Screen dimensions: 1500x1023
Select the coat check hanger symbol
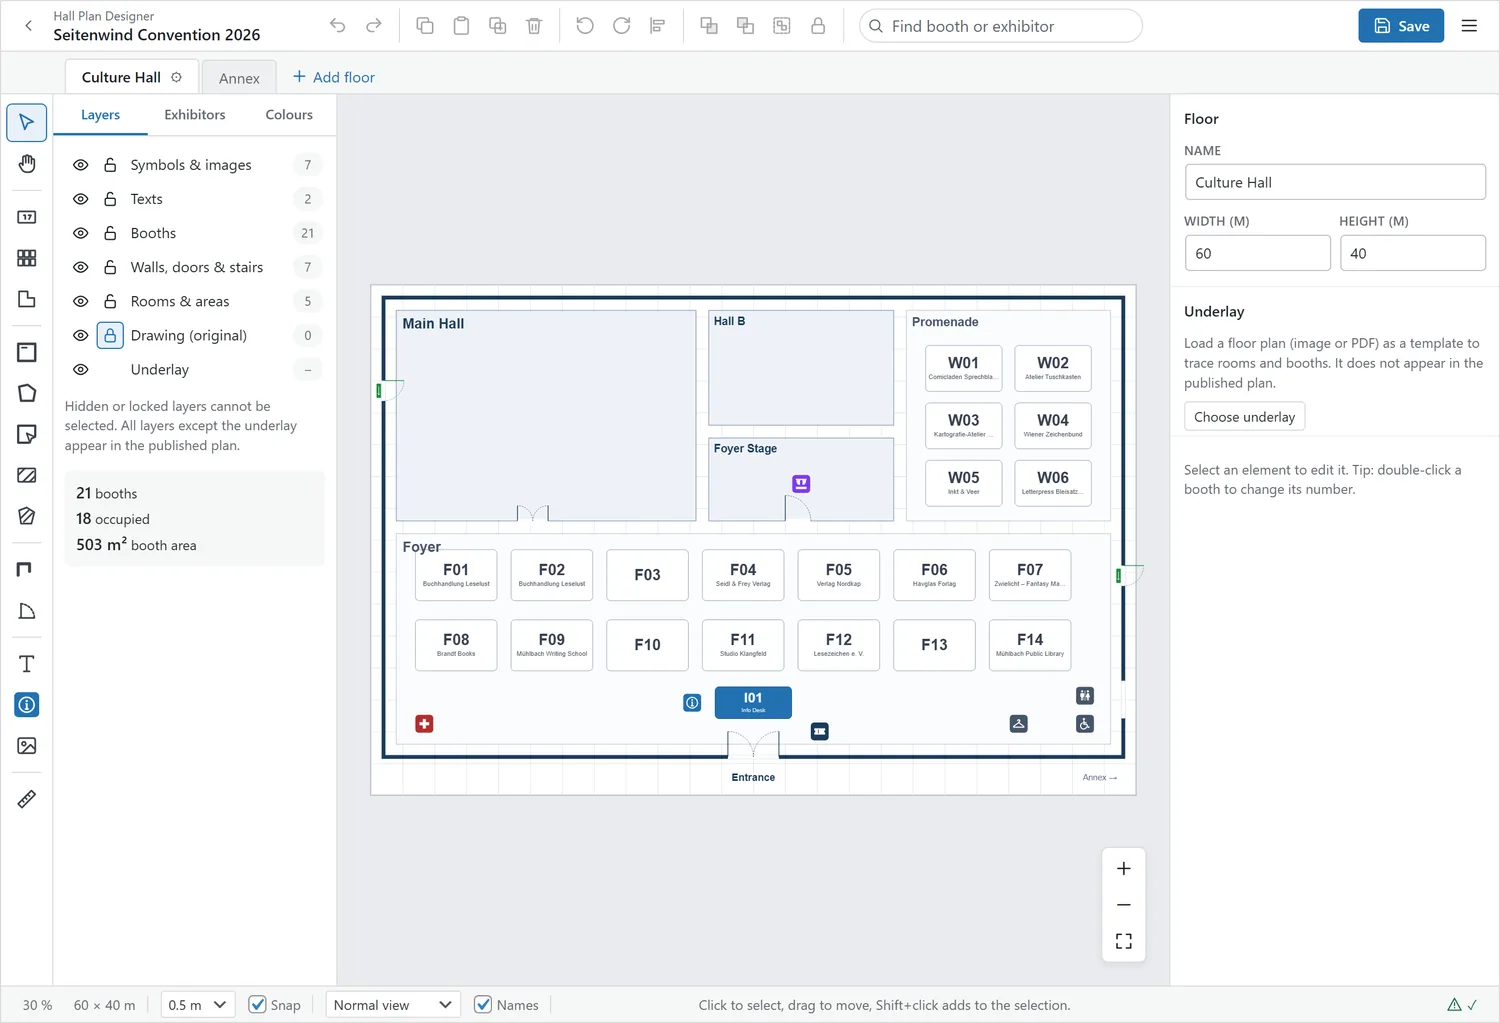1019,724
